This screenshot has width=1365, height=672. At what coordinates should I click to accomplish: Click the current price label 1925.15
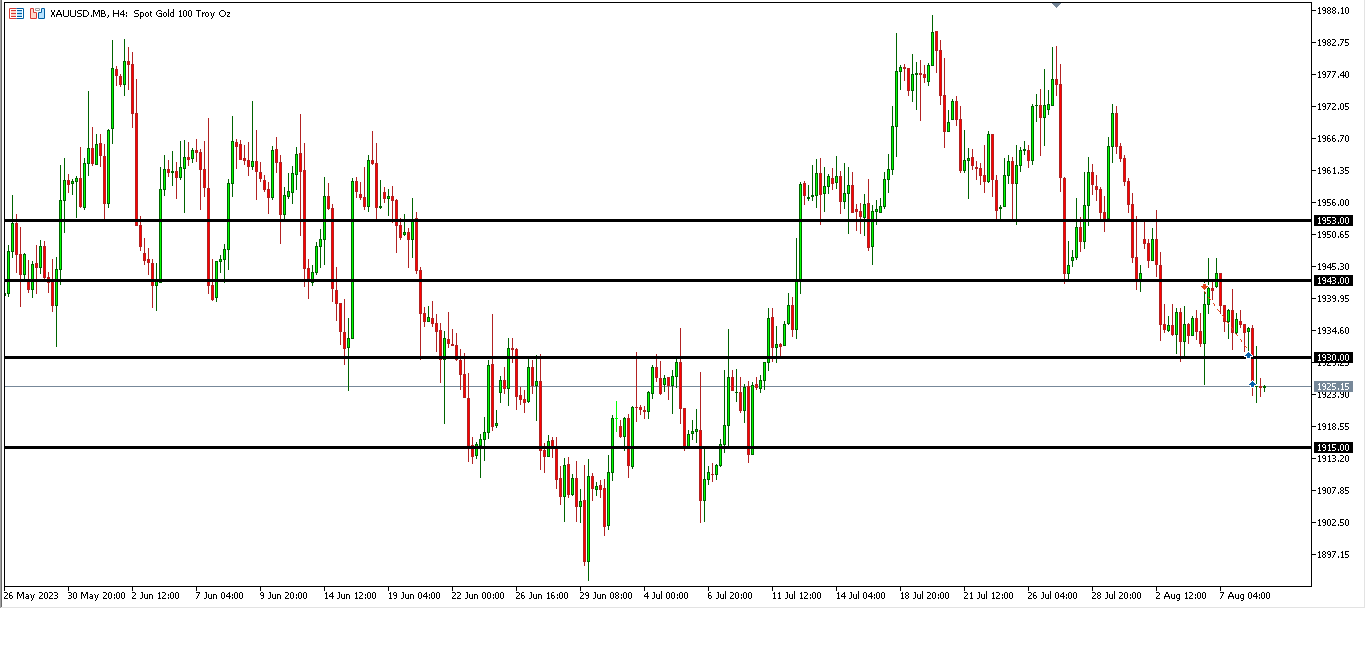pyautogui.click(x=1333, y=386)
